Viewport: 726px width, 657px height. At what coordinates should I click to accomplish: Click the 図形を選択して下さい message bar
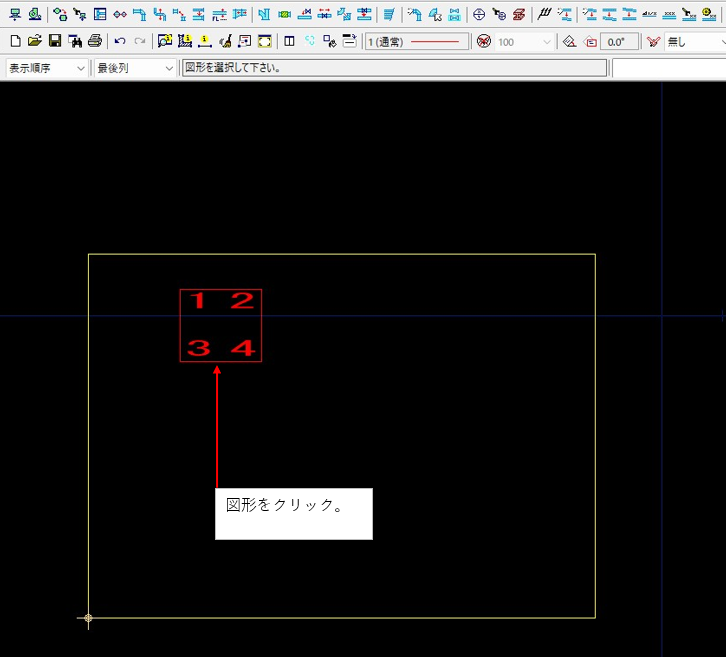coord(394,68)
